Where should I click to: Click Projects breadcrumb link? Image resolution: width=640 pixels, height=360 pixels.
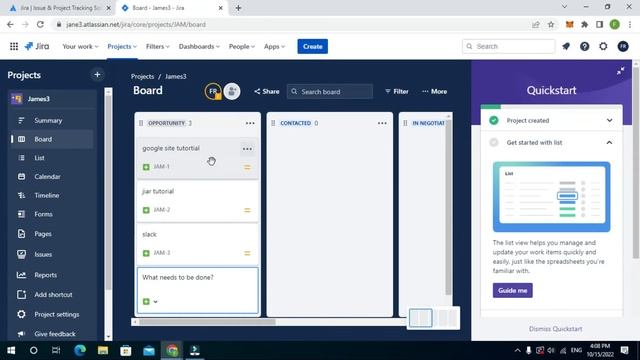point(142,76)
